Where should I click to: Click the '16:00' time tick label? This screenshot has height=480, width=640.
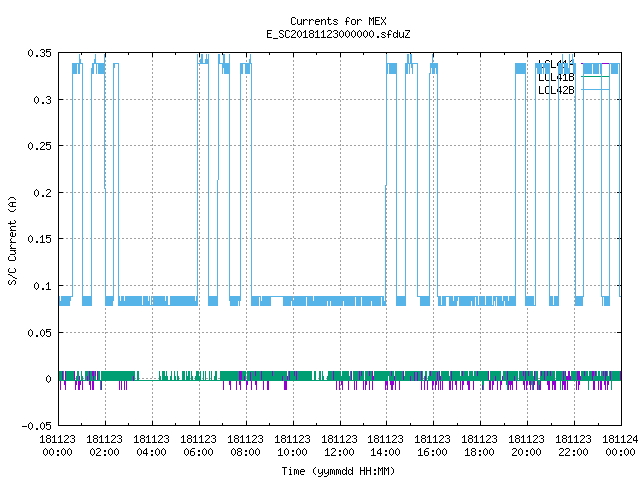[x=432, y=452]
